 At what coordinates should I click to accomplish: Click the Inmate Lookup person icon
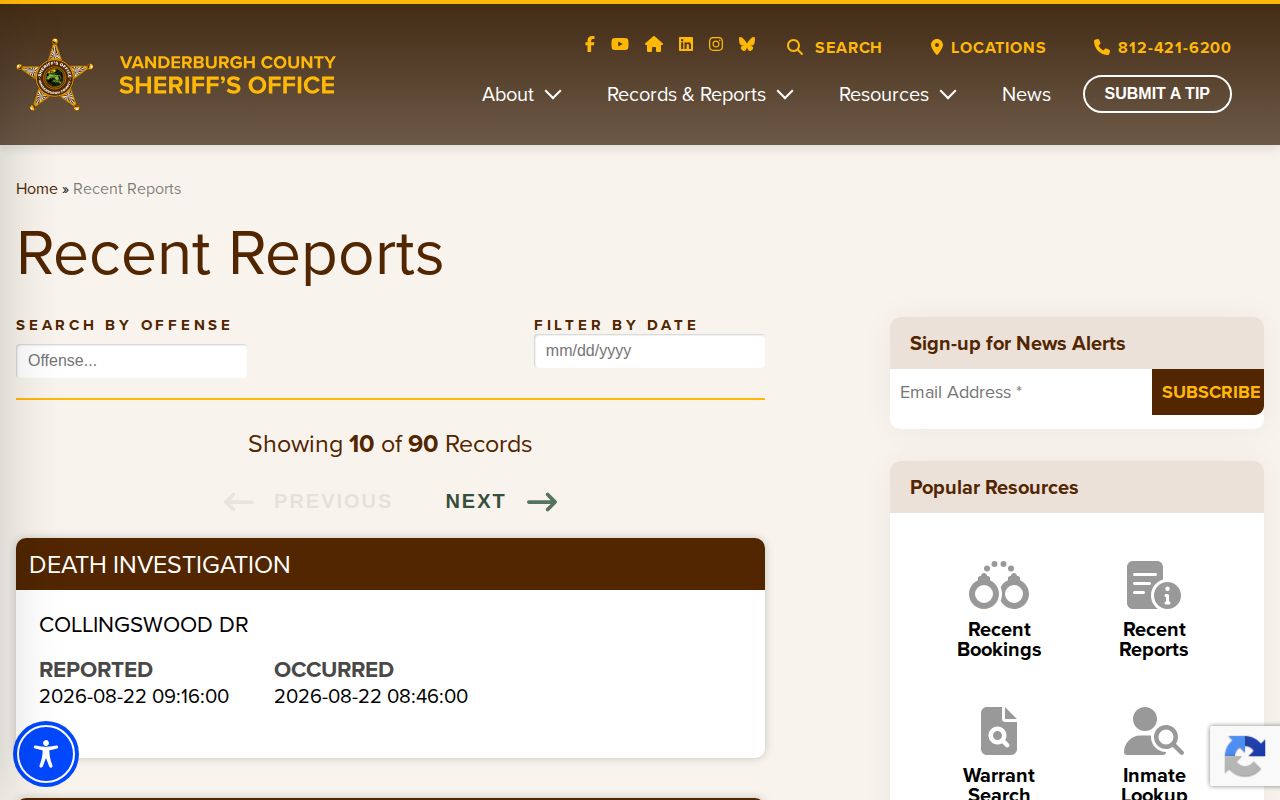pos(1154,731)
